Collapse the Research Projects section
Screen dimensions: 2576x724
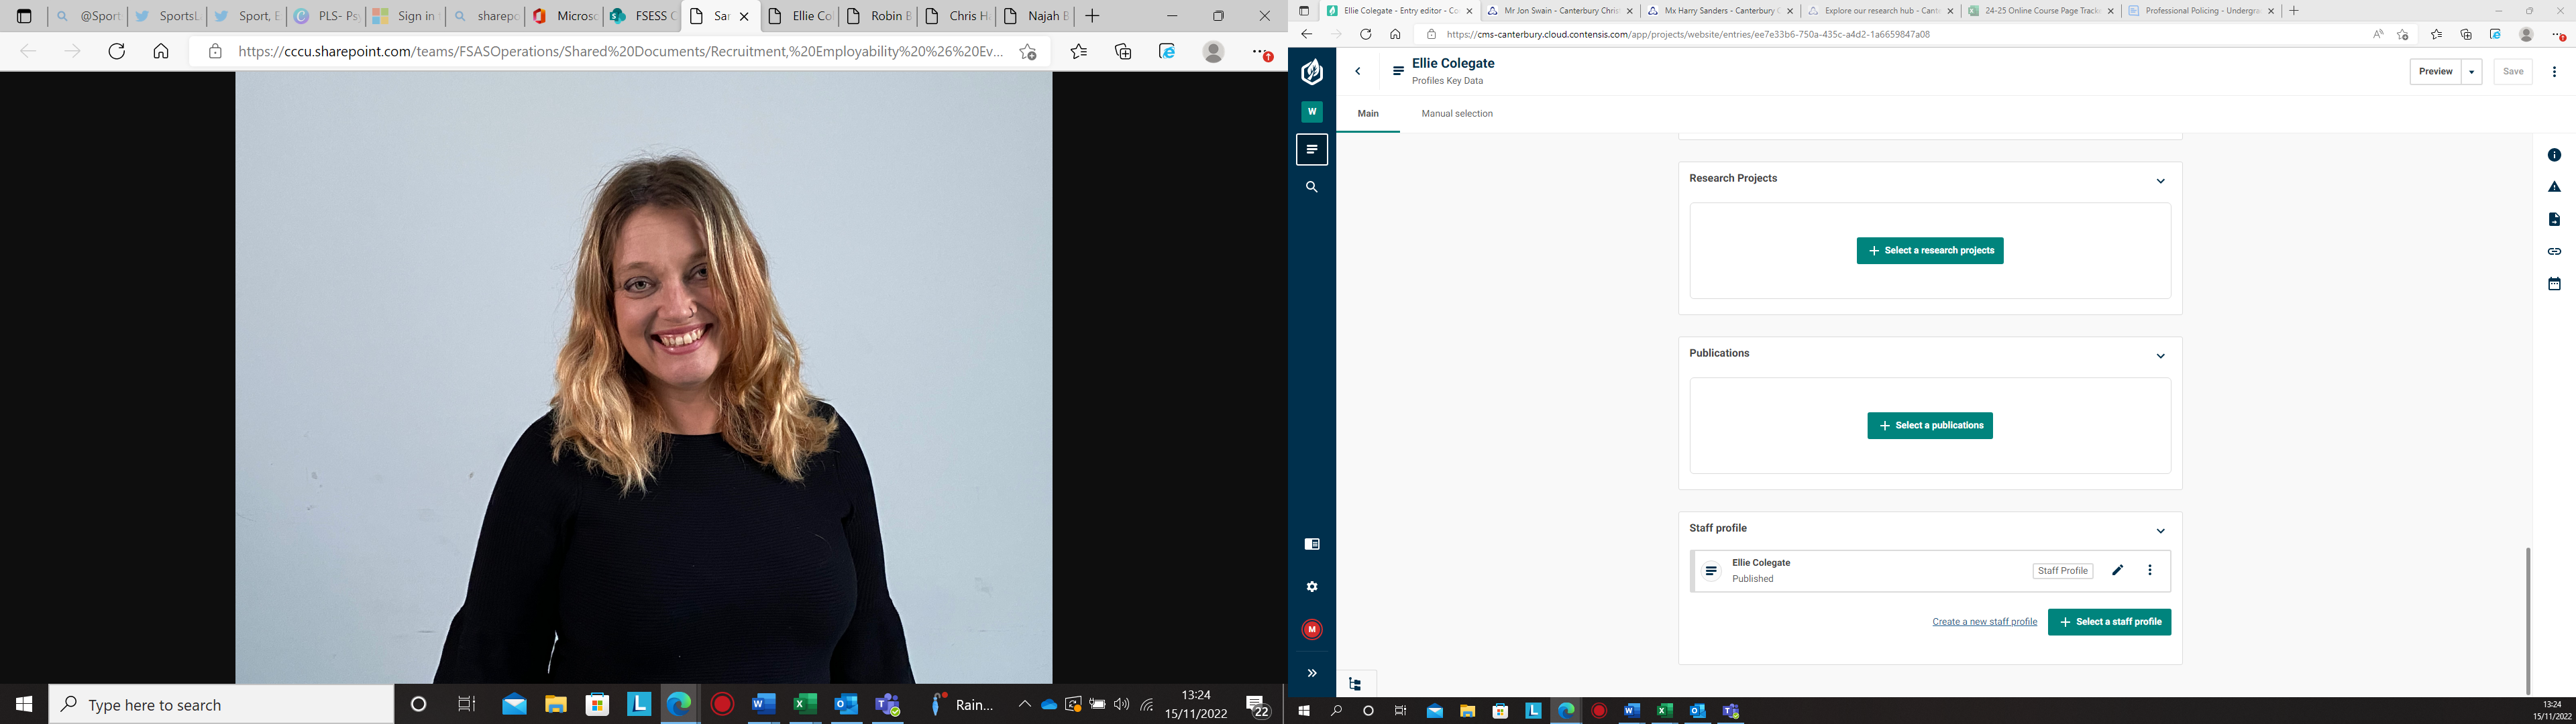pos(2160,181)
